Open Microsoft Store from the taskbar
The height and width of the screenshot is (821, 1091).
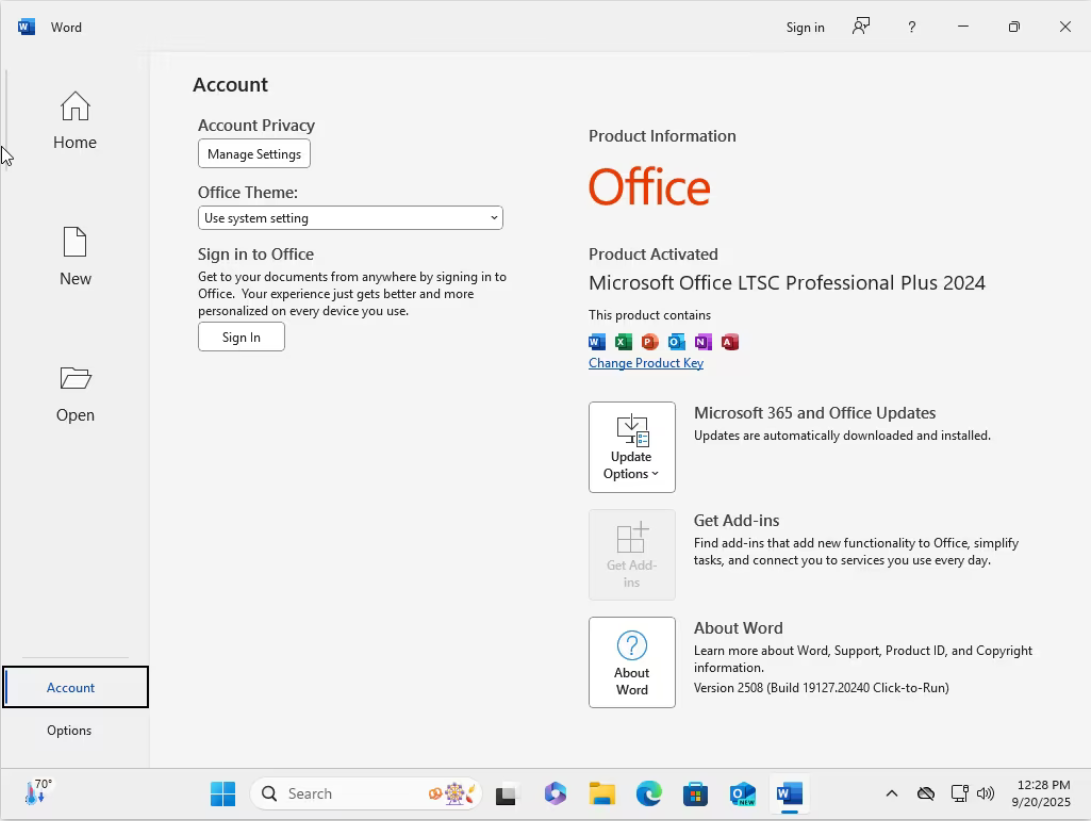coord(695,794)
